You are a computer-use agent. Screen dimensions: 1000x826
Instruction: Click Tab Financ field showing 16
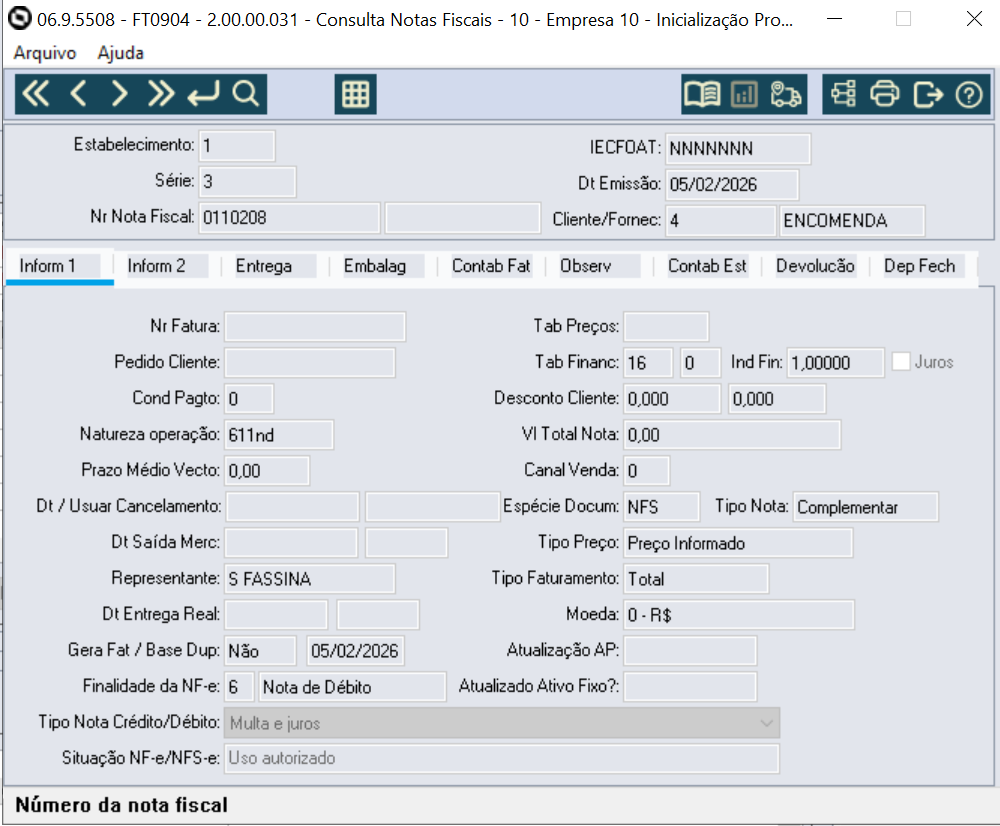tap(648, 362)
